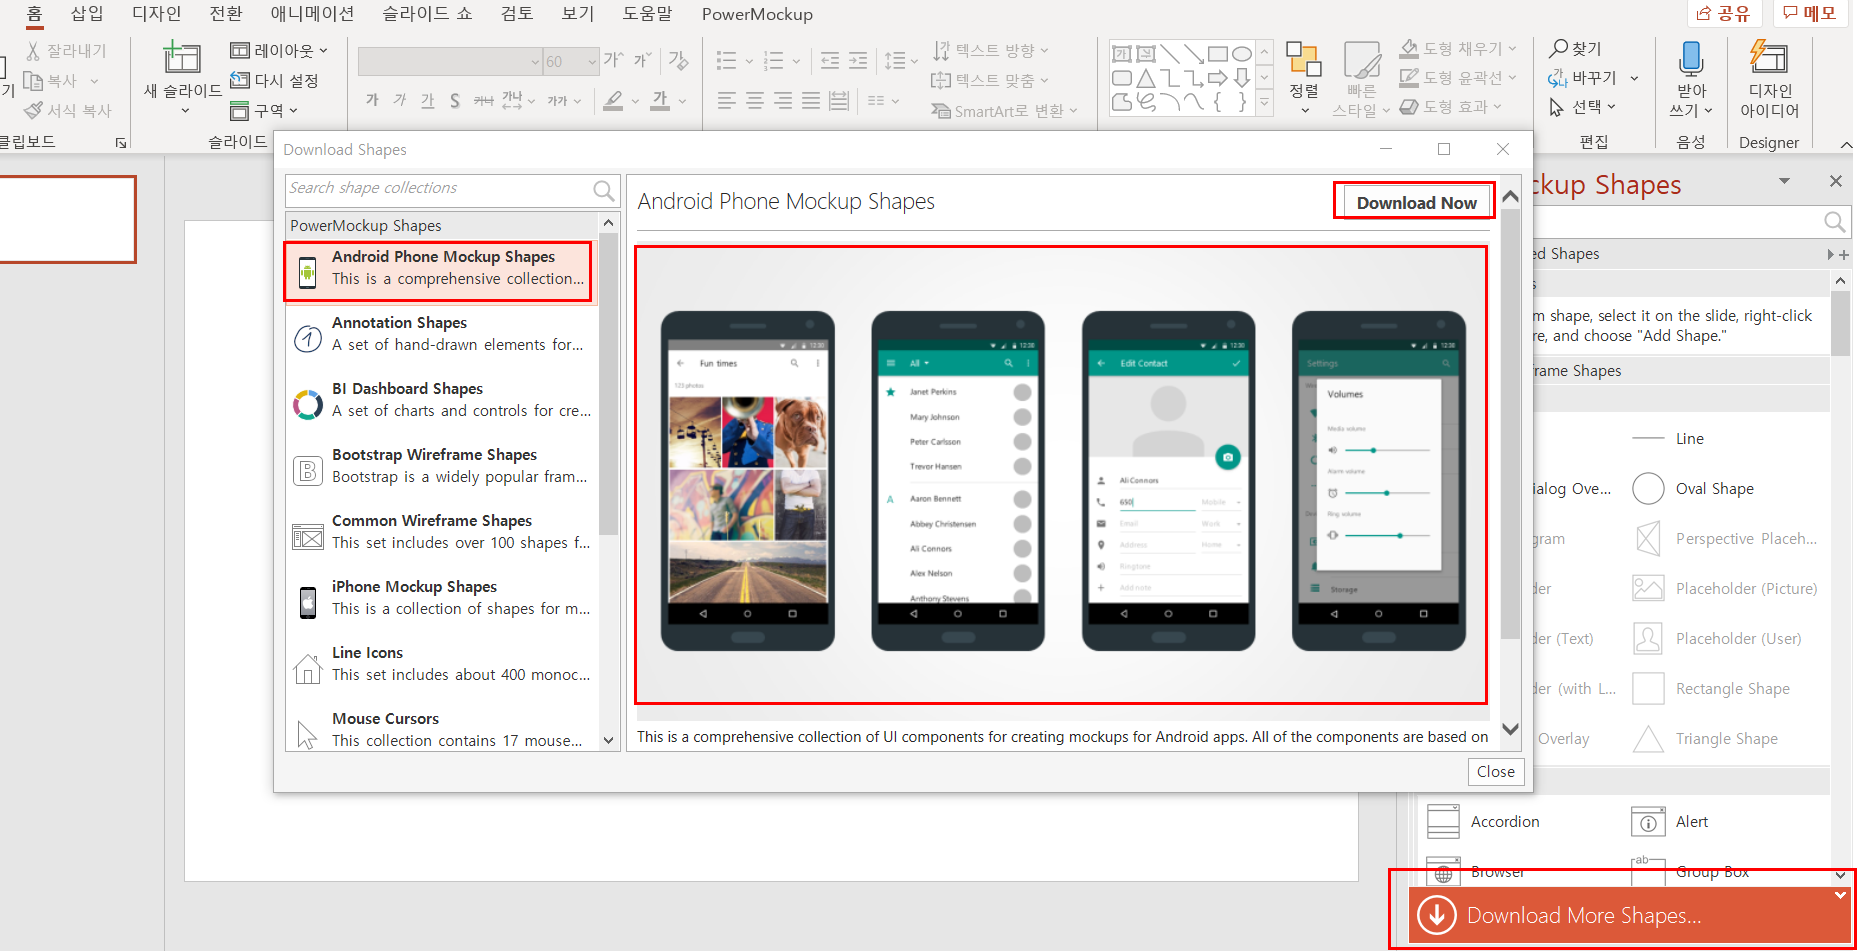
Task: Expand the shapes gallery more arrow
Action: click(x=1265, y=102)
